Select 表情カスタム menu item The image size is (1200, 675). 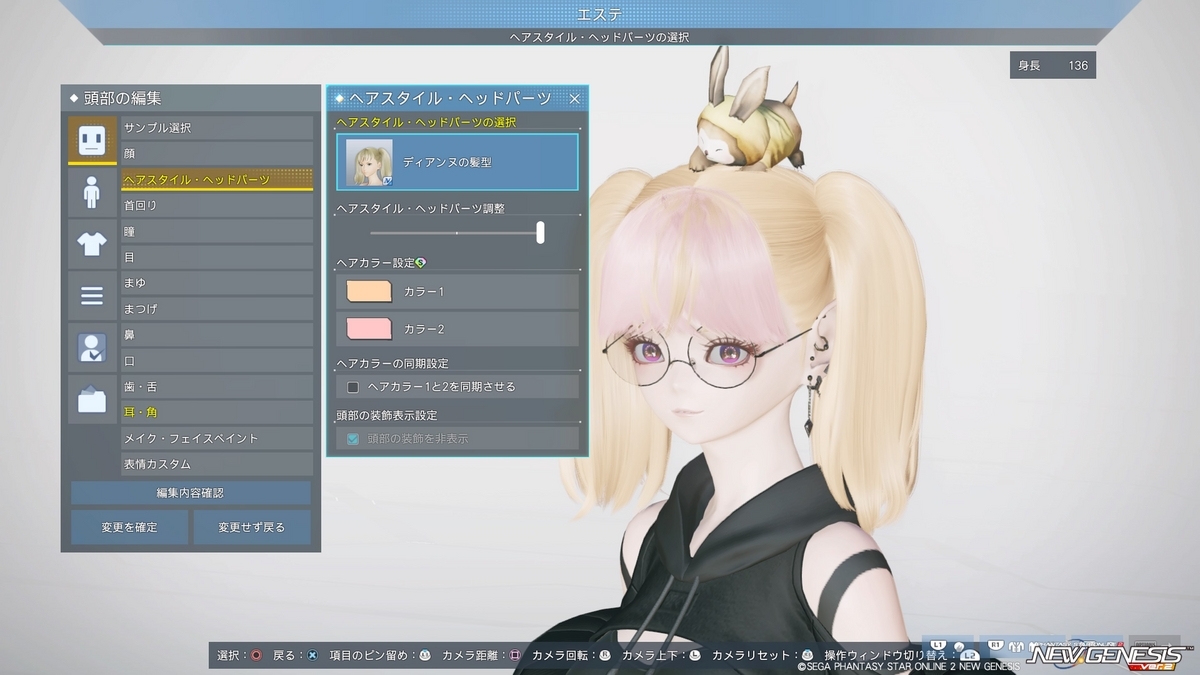[x=217, y=465]
